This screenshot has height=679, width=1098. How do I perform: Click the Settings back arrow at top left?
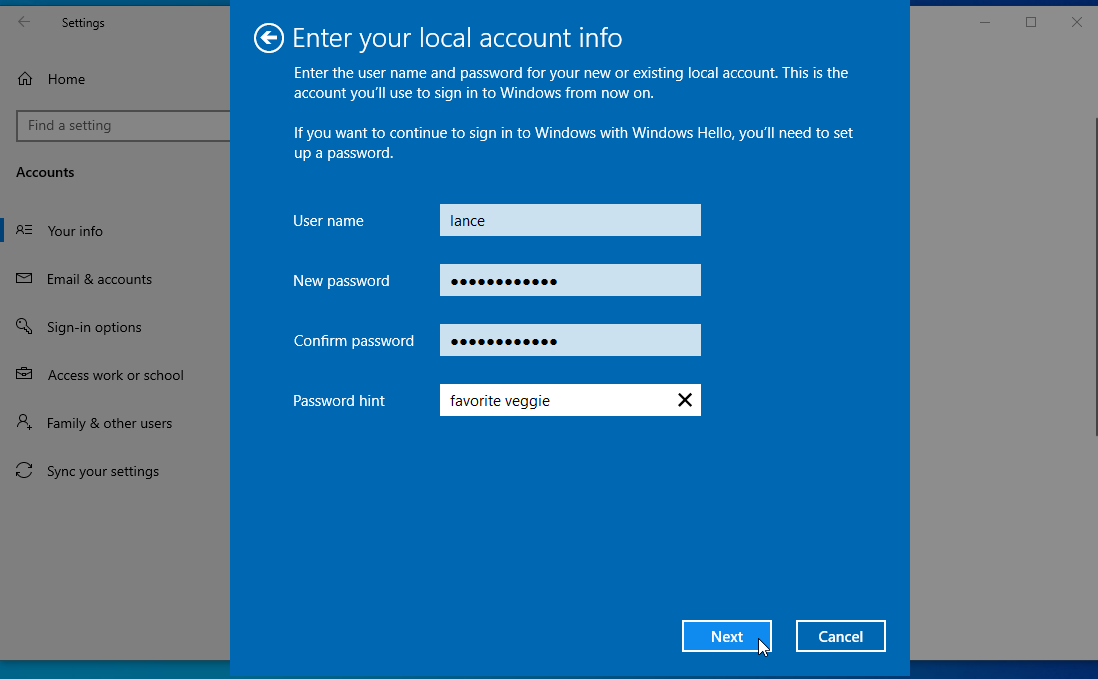[24, 22]
